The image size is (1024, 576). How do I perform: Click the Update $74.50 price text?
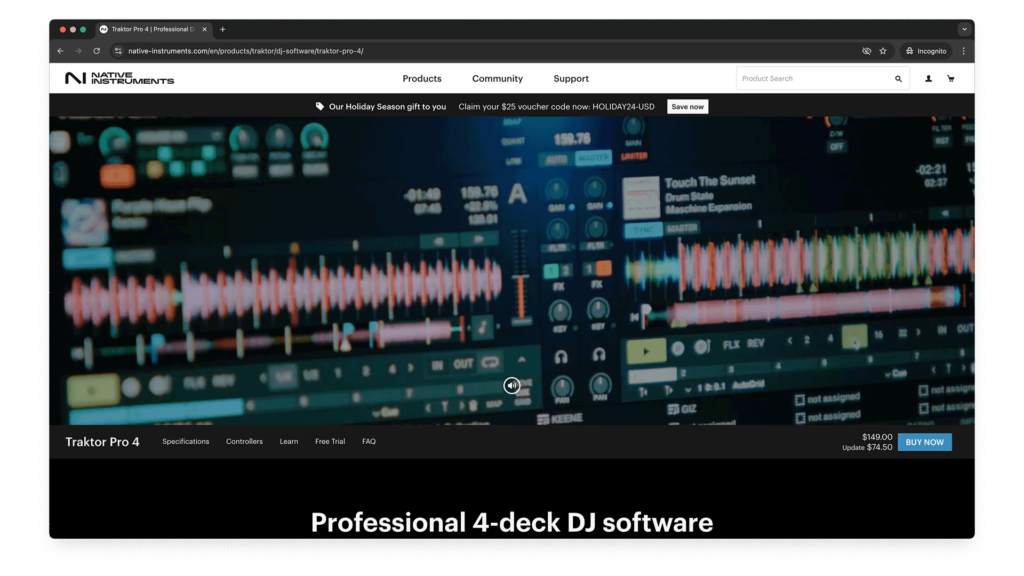click(x=867, y=447)
